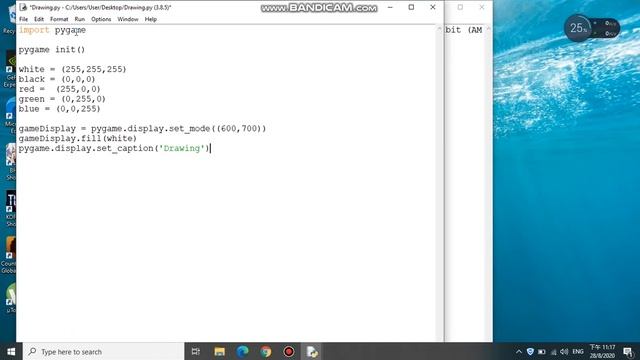Click the 'Type here to search' box
Screen dimensions: 640x360
(x=104, y=351)
